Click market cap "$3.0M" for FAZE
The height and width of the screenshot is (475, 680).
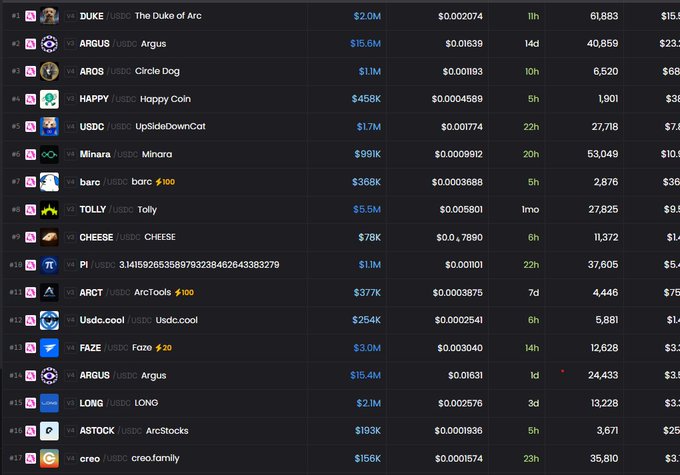[367, 348]
